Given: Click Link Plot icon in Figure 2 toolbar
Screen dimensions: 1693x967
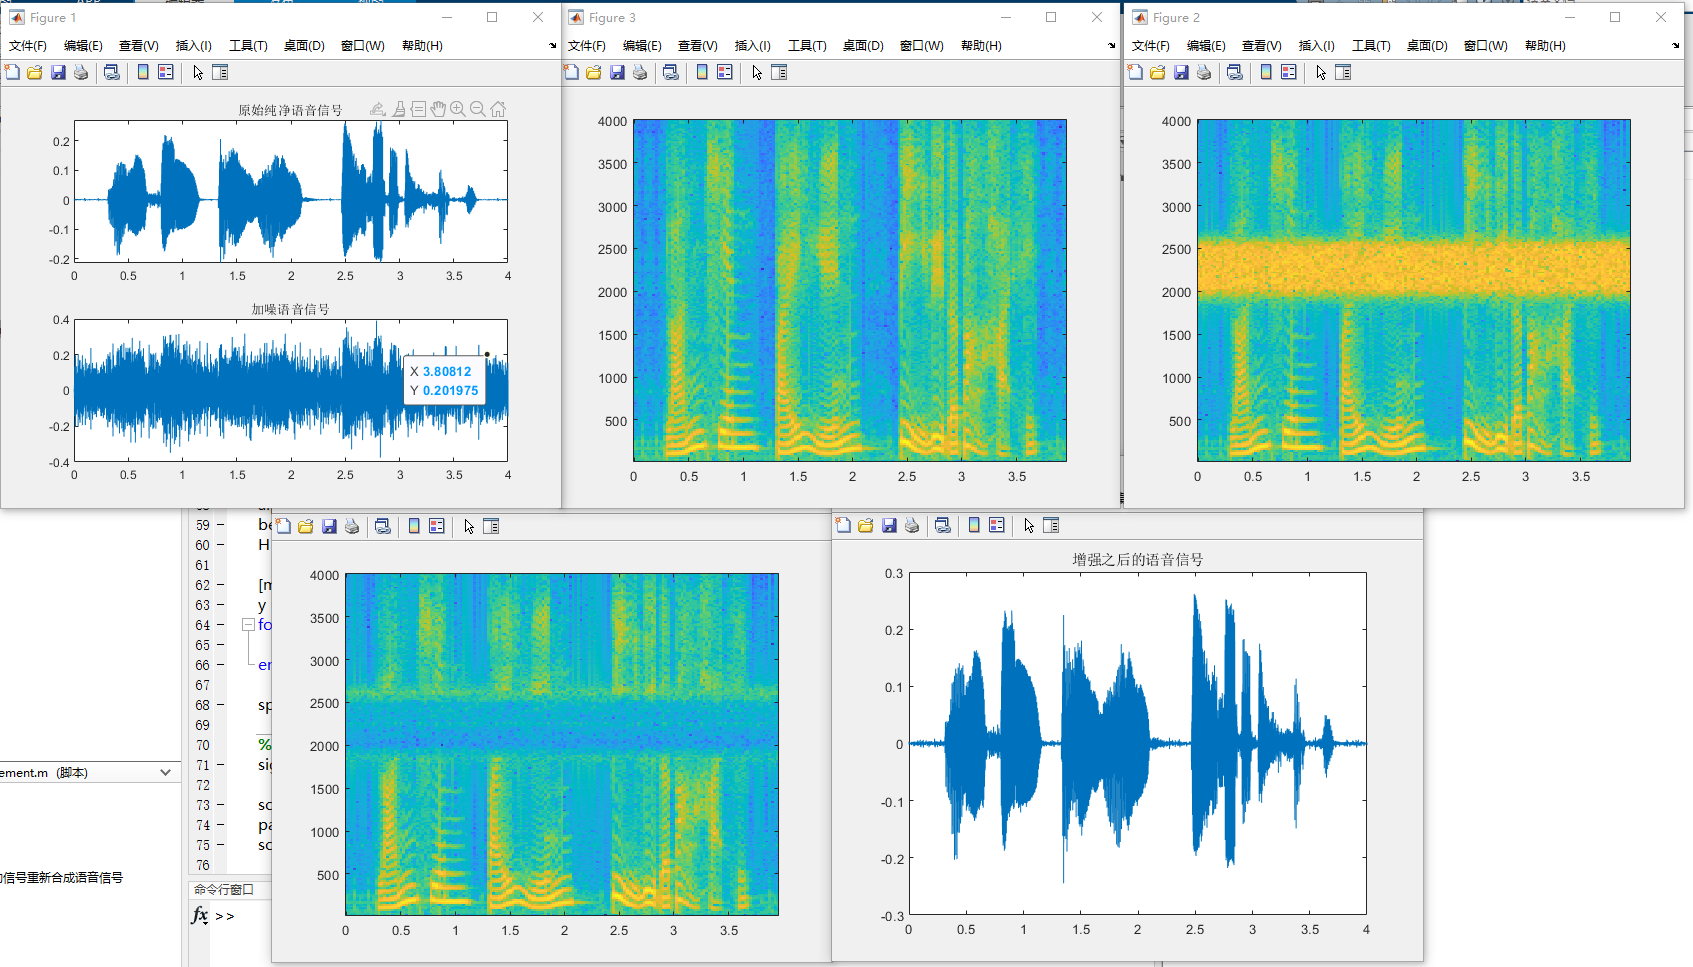Looking at the screenshot, I should click(1235, 72).
